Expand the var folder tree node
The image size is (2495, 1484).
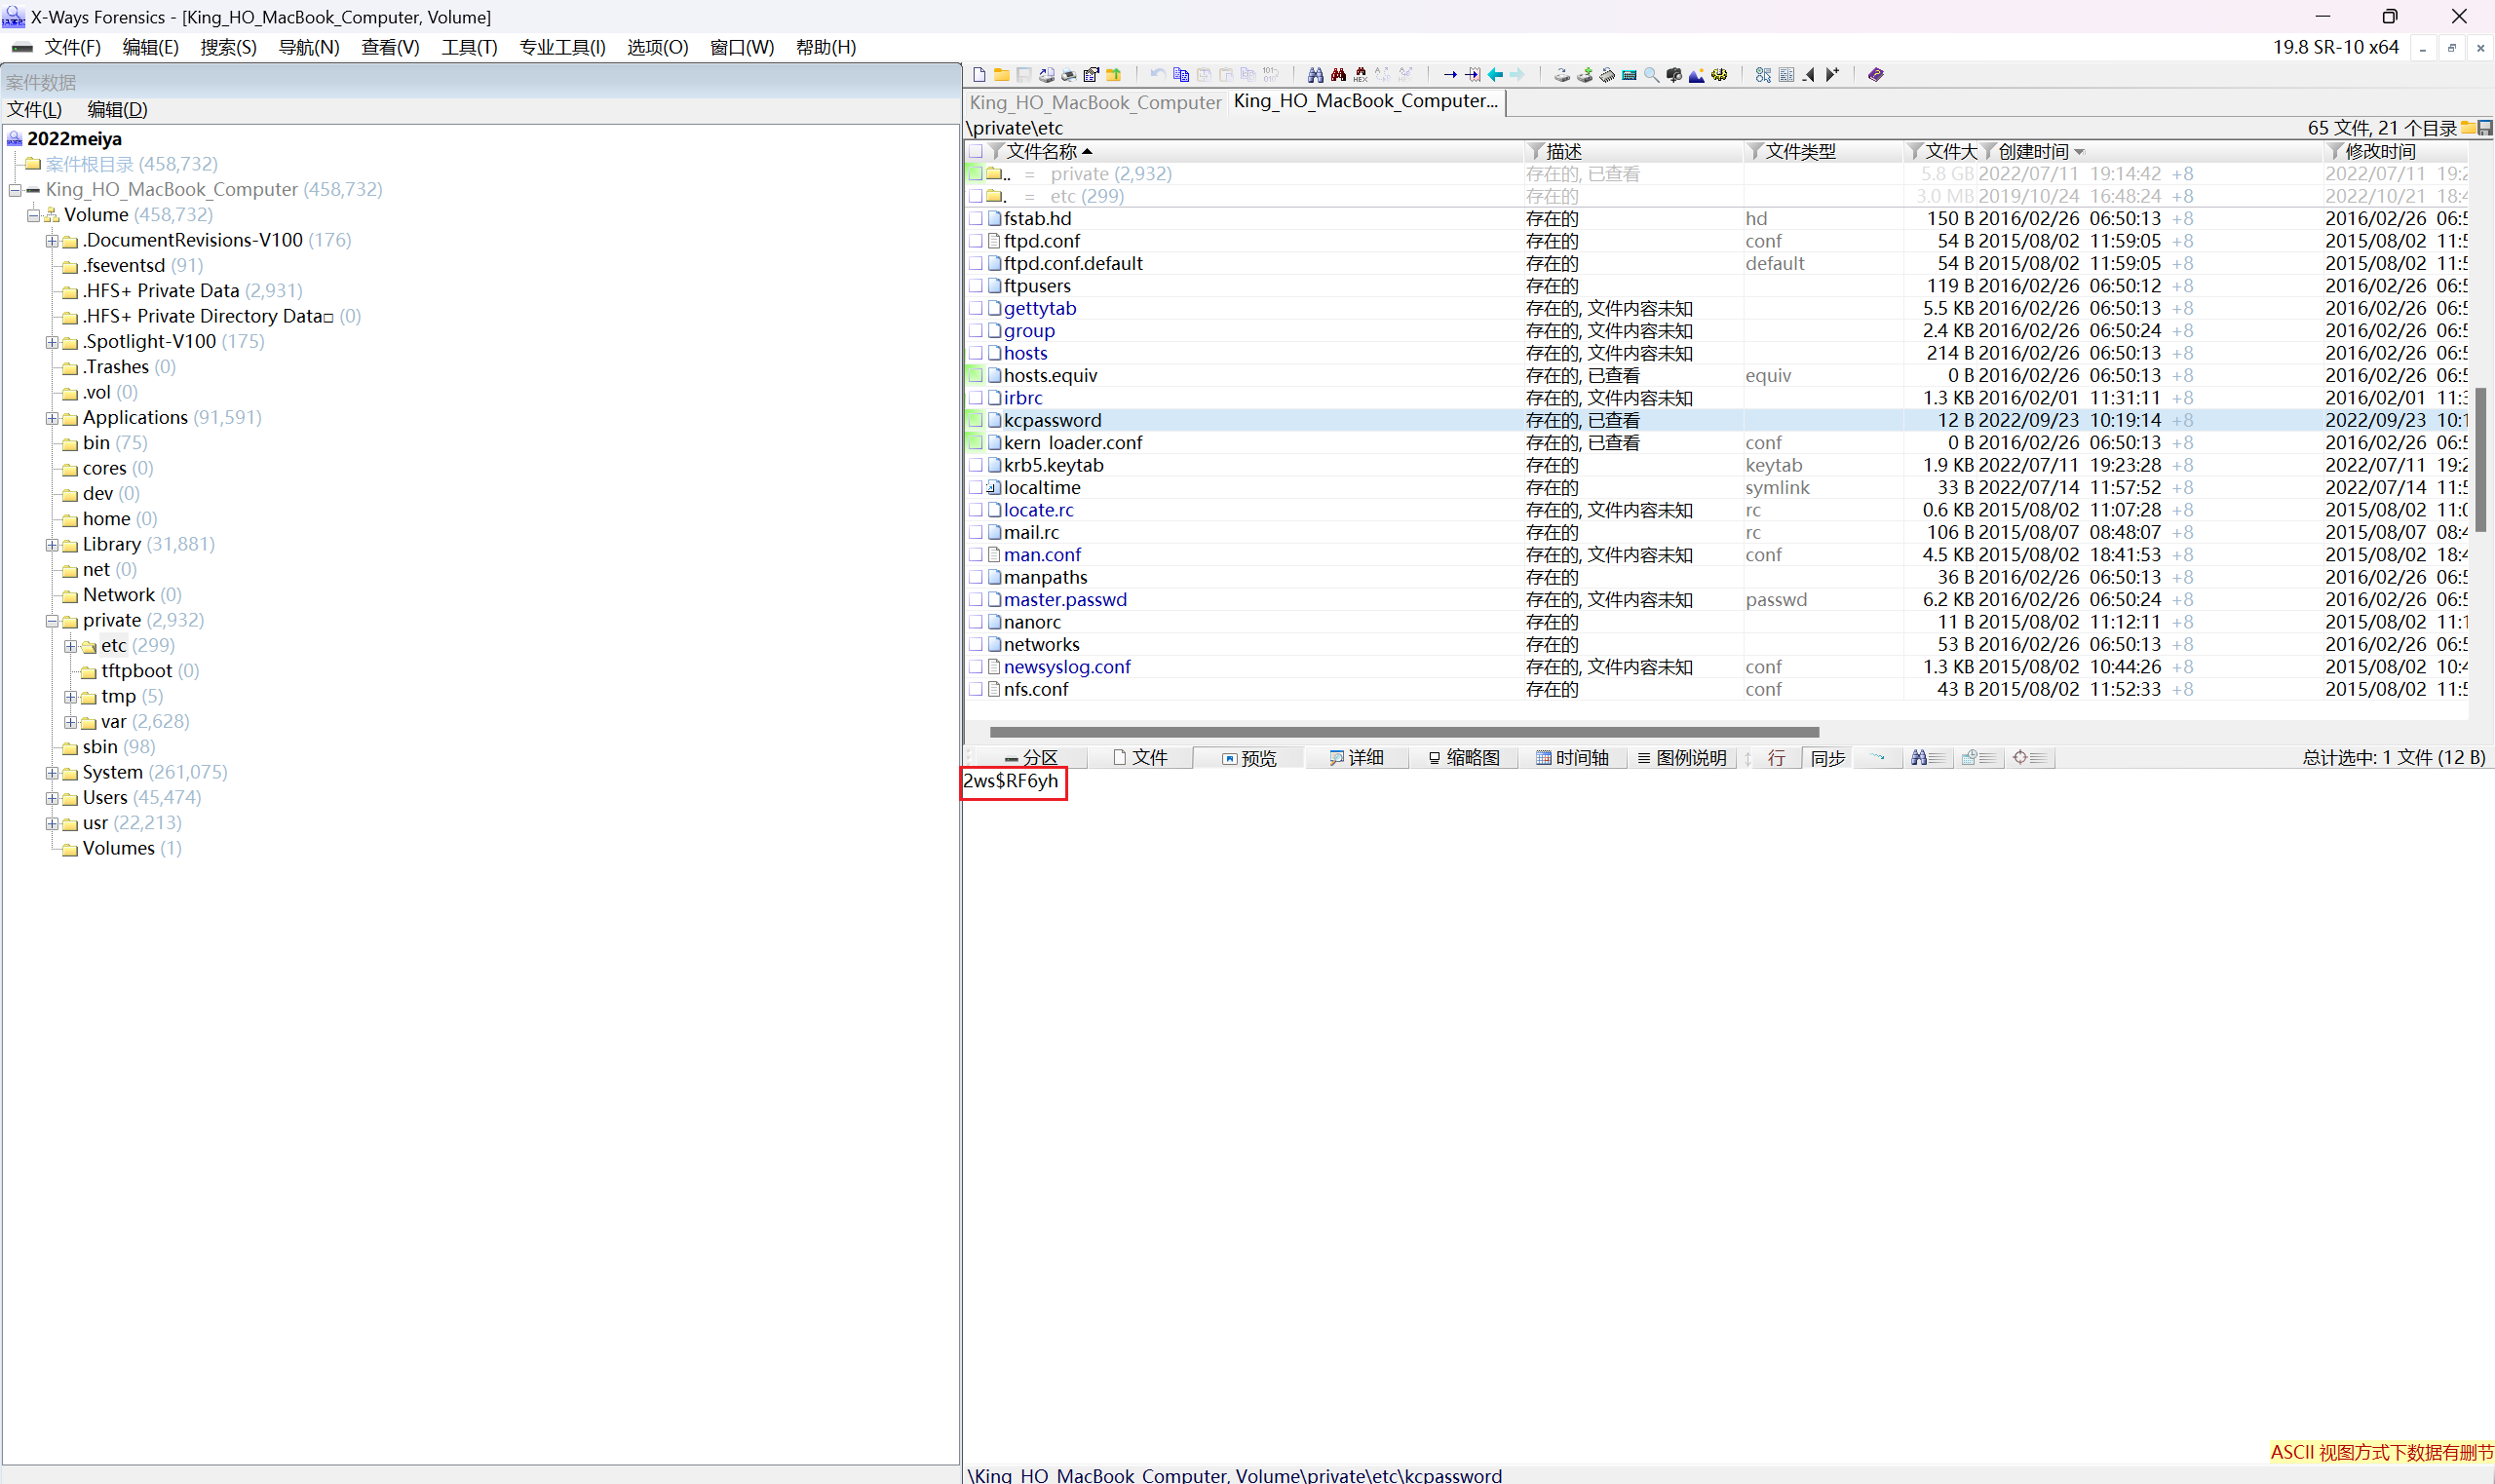pos(71,722)
